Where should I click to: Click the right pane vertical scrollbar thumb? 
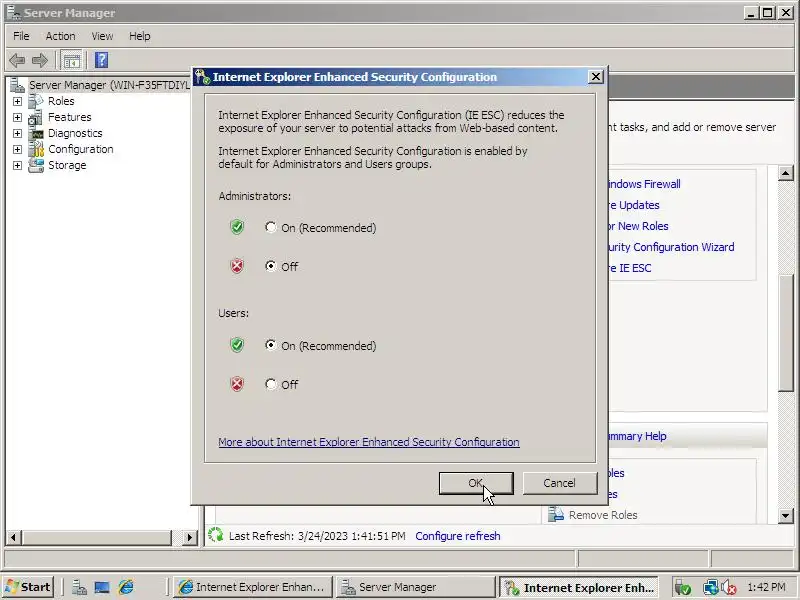pos(786,333)
